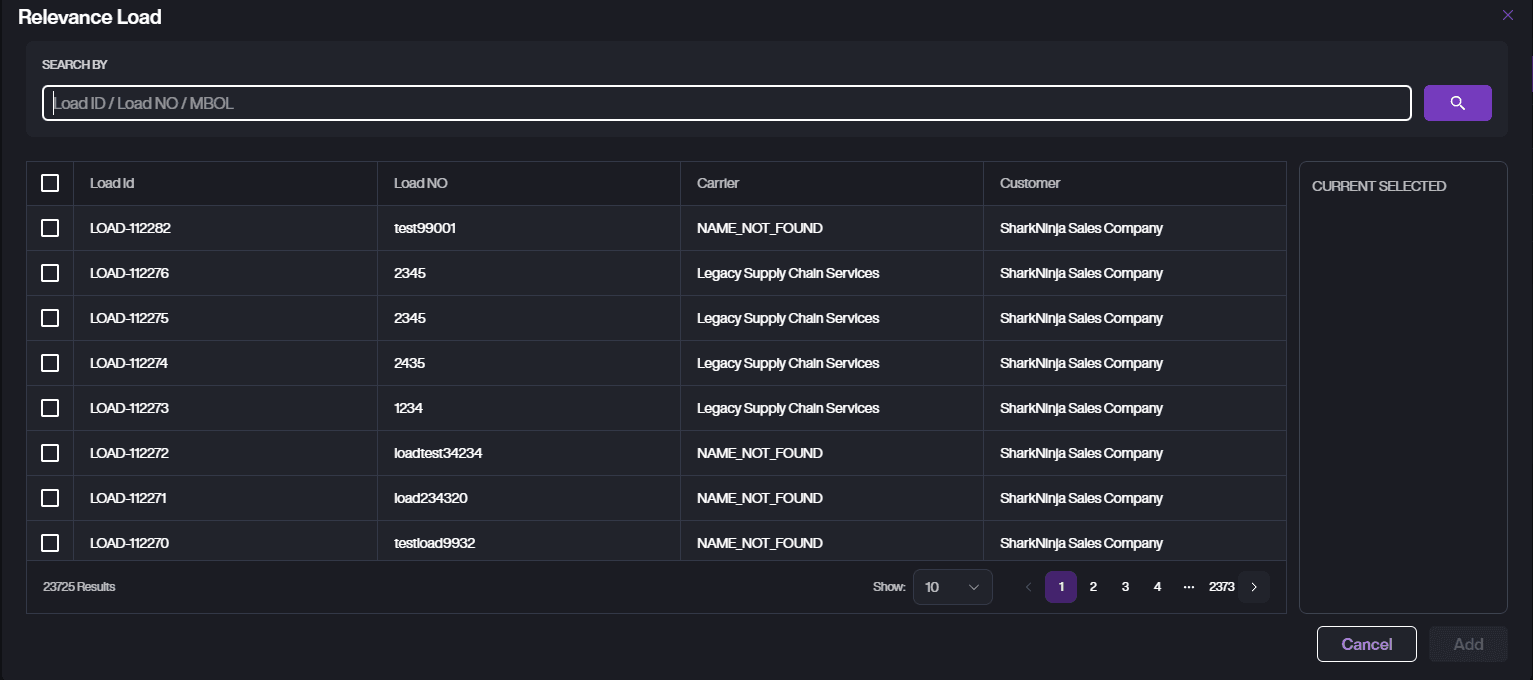Close the Relevance Load dialog
The width and height of the screenshot is (1533, 680).
coord(1507,15)
